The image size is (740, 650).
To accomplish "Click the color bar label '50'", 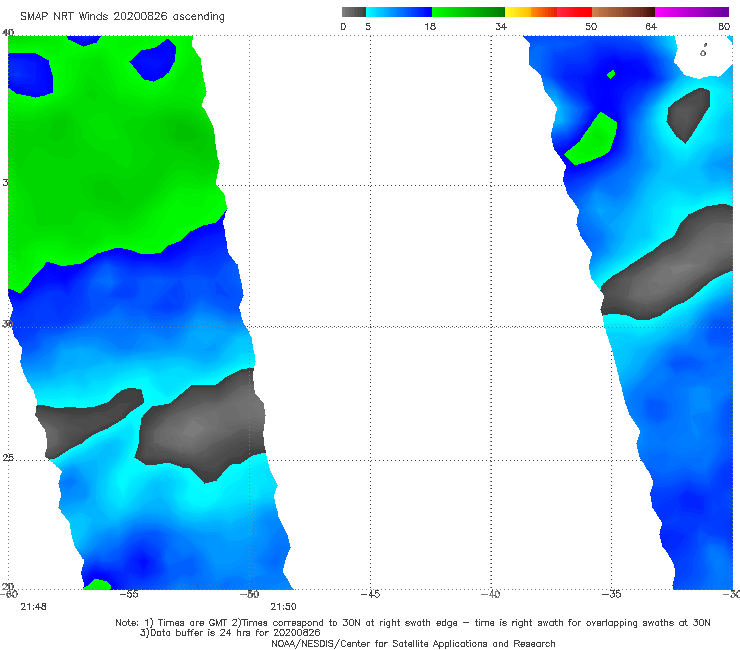I will click(x=591, y=27).
